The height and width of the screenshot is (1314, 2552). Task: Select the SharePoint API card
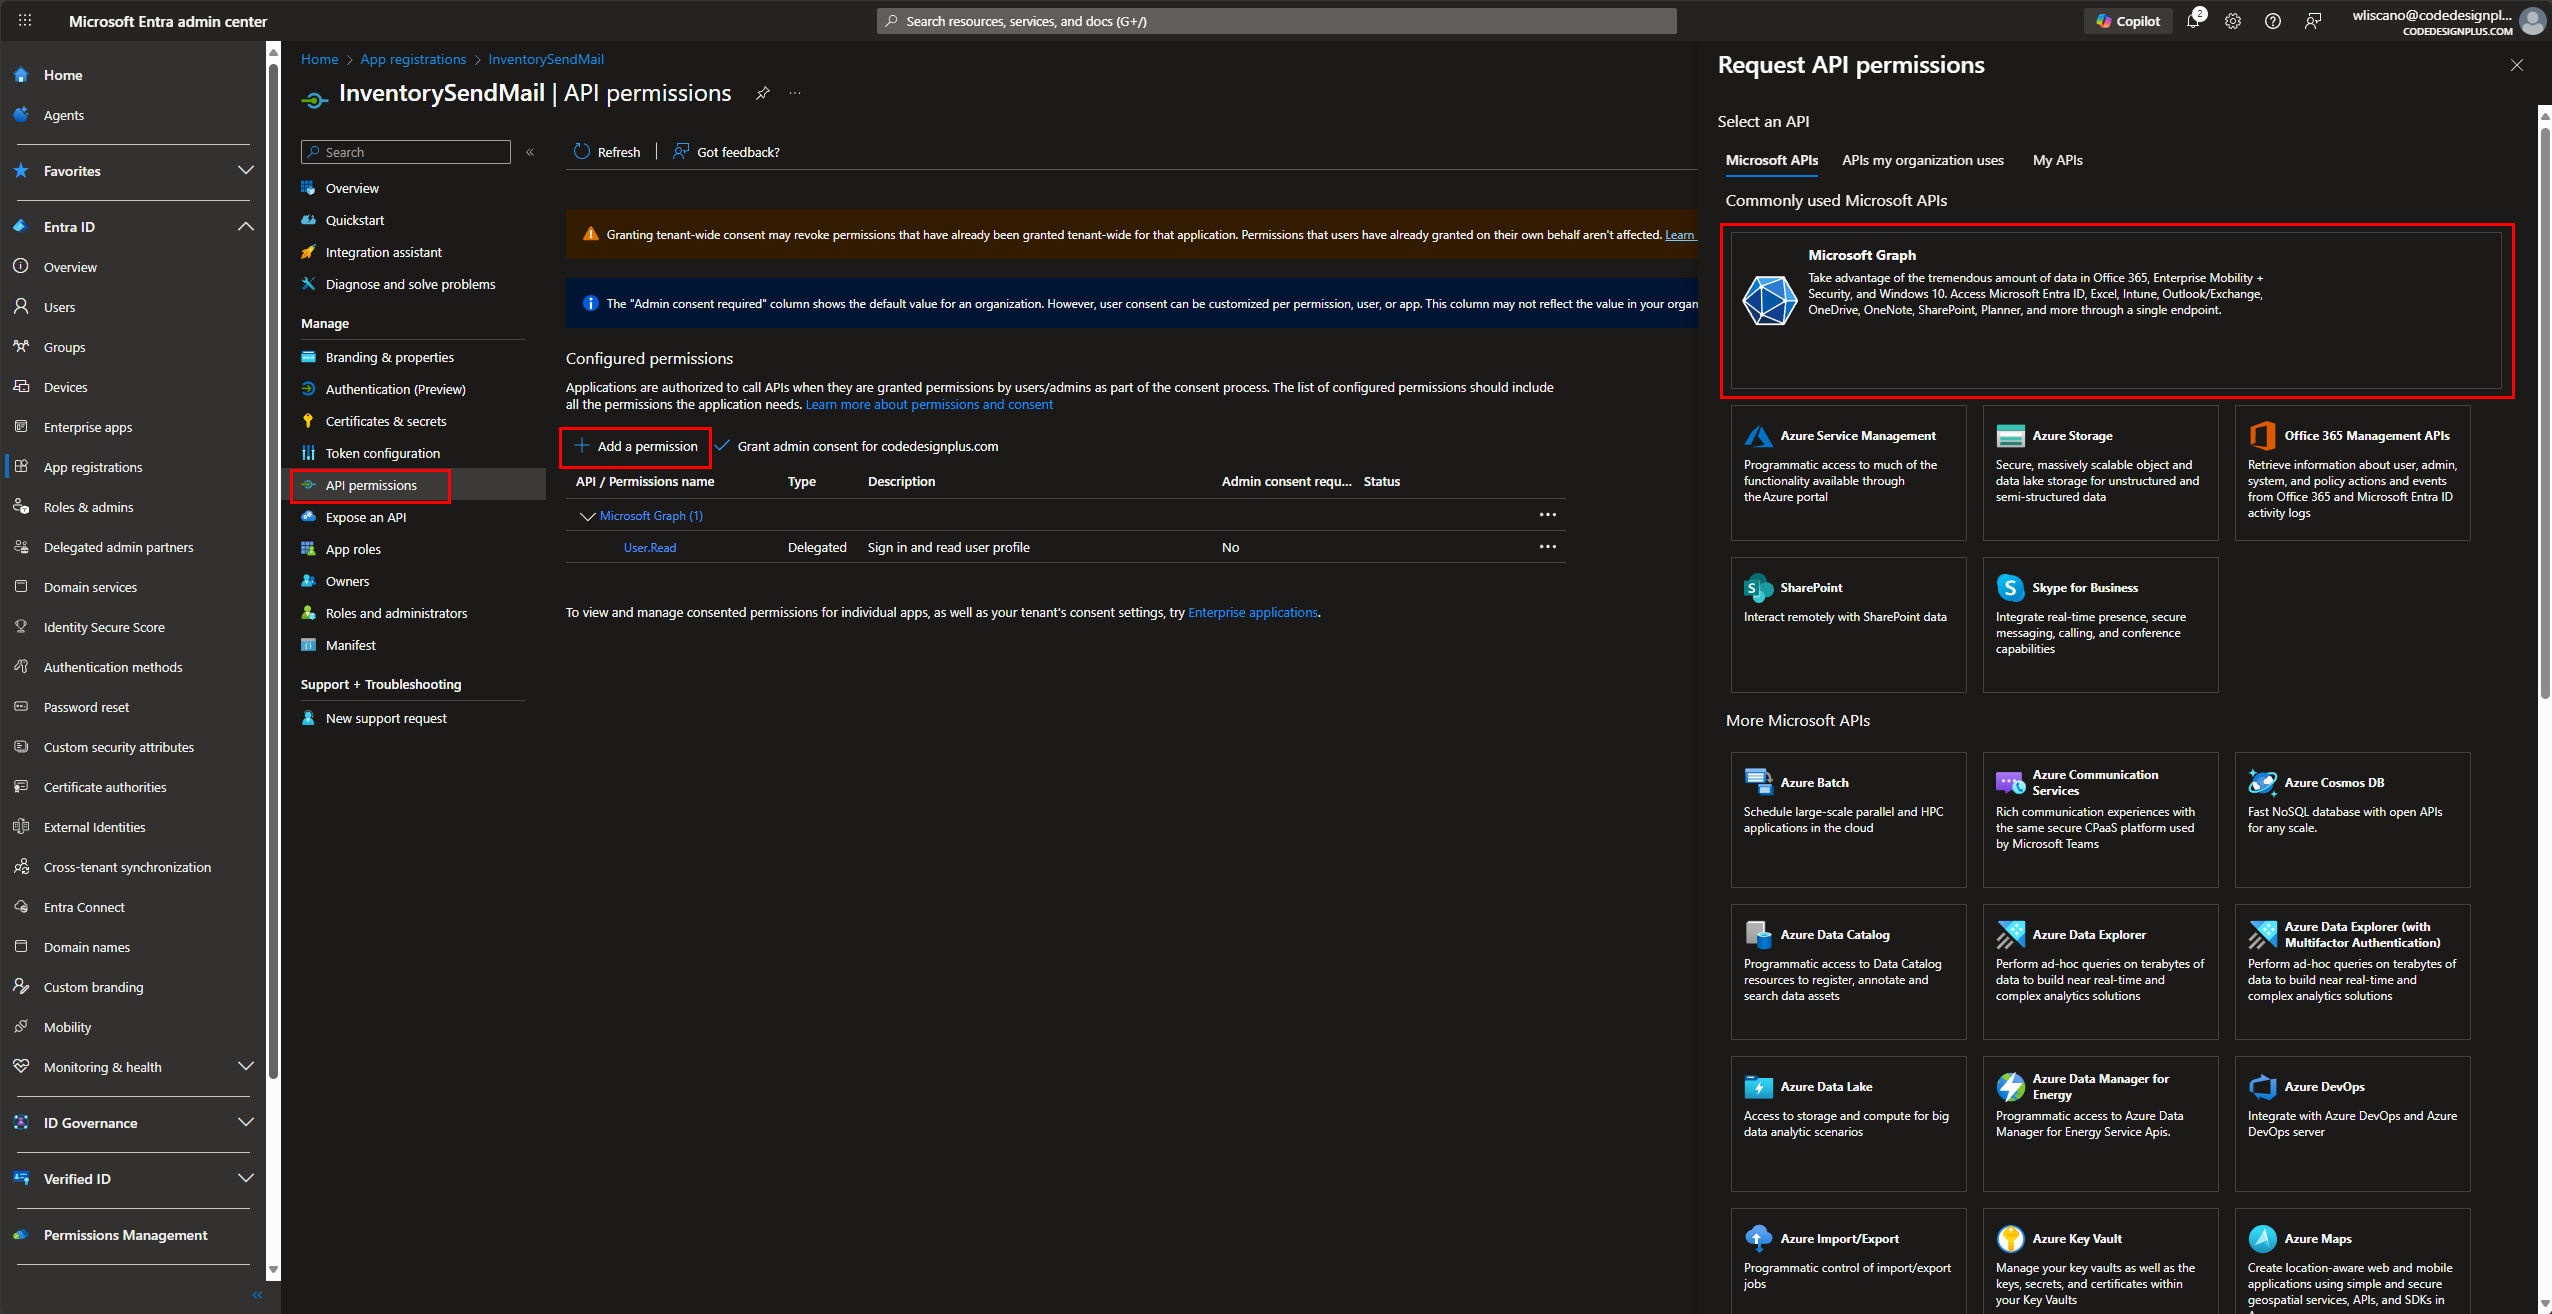1848,624
